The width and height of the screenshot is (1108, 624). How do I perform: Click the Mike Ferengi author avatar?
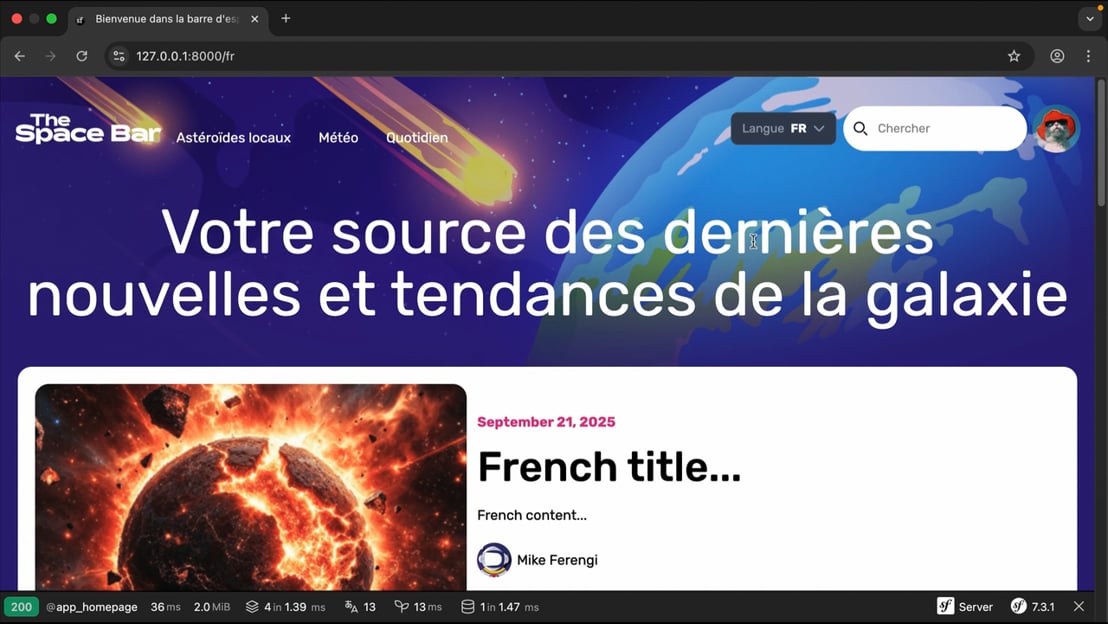(x=494, y=560)
